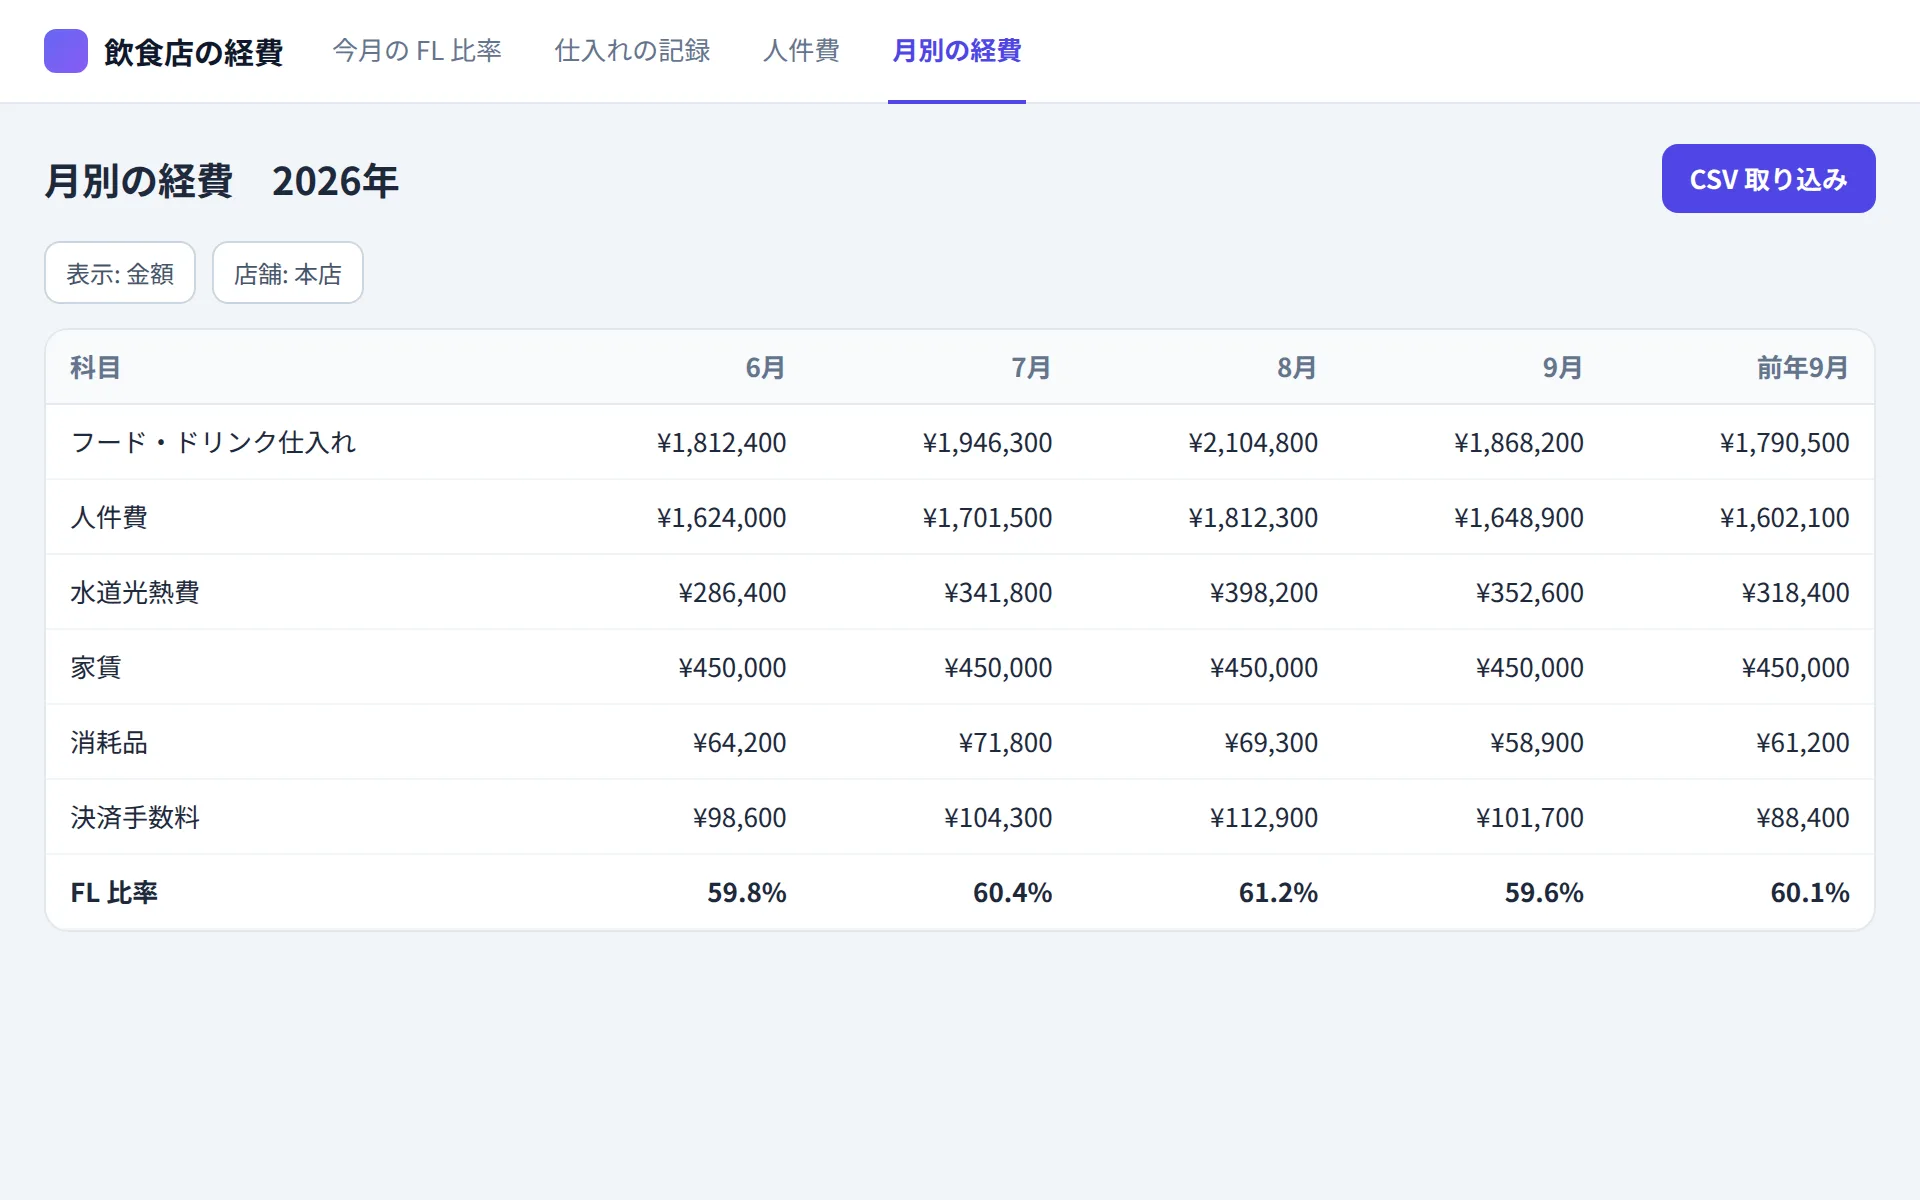Click the 7月 column header

click(1031, 368)
